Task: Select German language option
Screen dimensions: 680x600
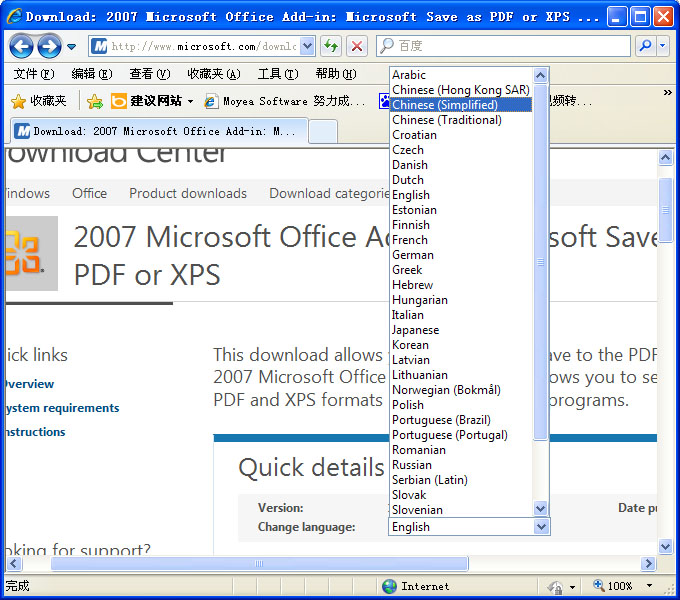Action: [x=461, y=255]
